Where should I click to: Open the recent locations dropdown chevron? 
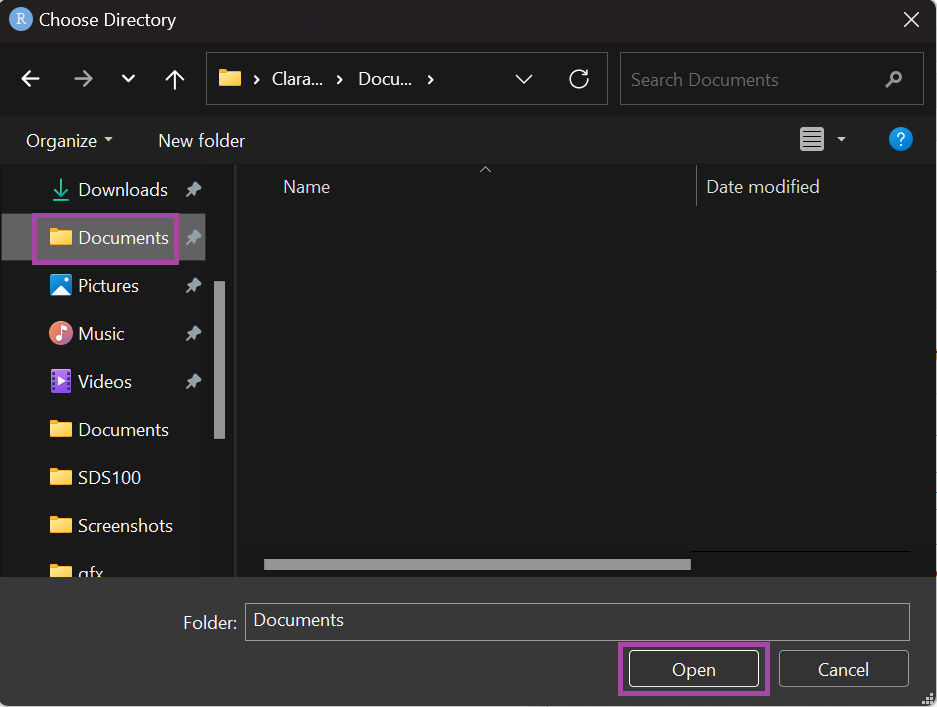(x=128, y=80)
